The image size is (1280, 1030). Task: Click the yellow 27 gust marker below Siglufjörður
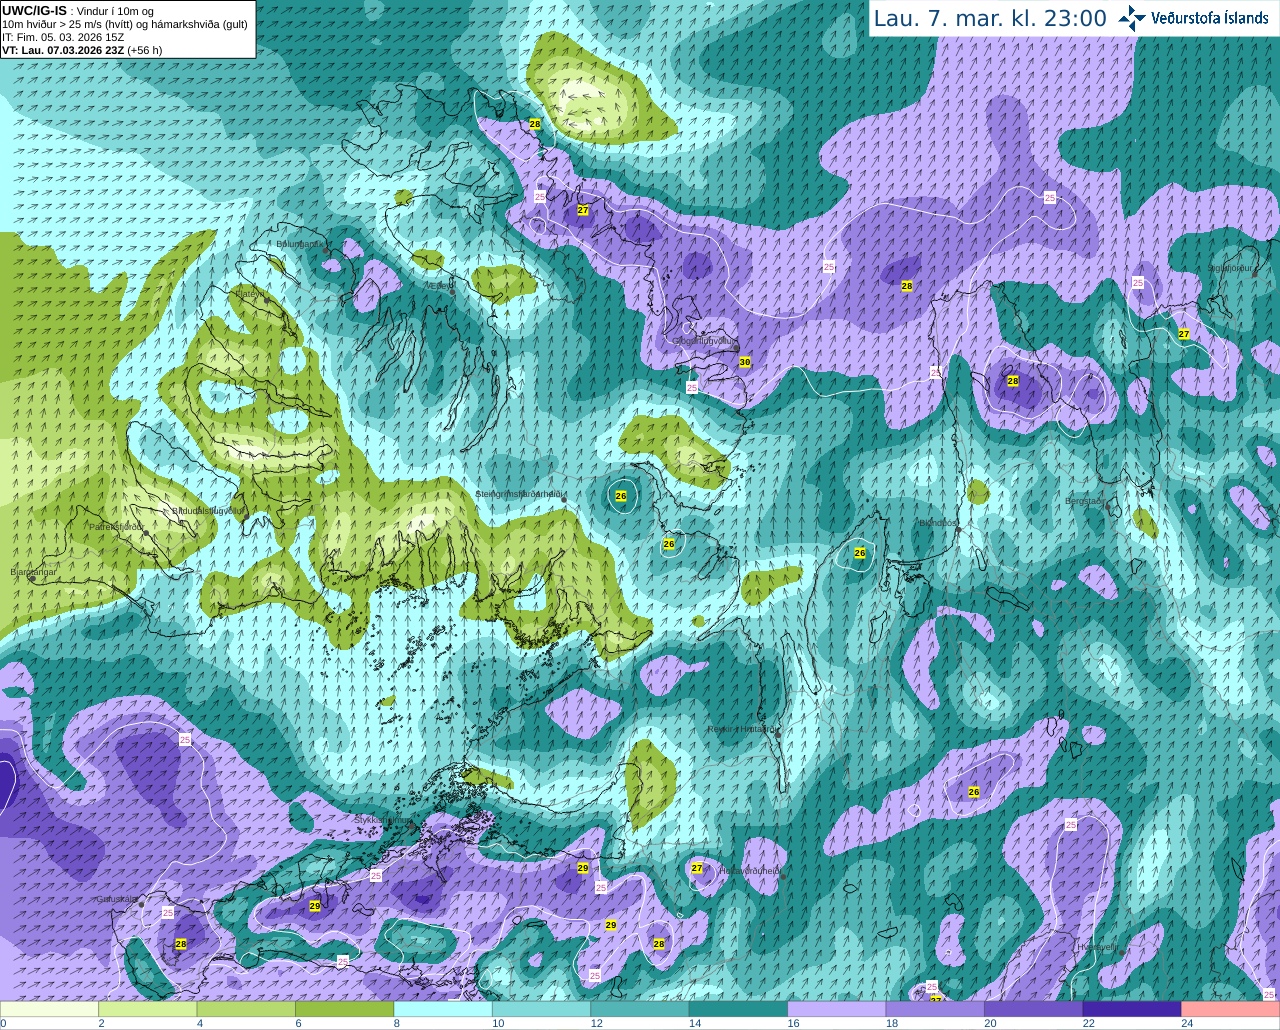click(1184, 334)
